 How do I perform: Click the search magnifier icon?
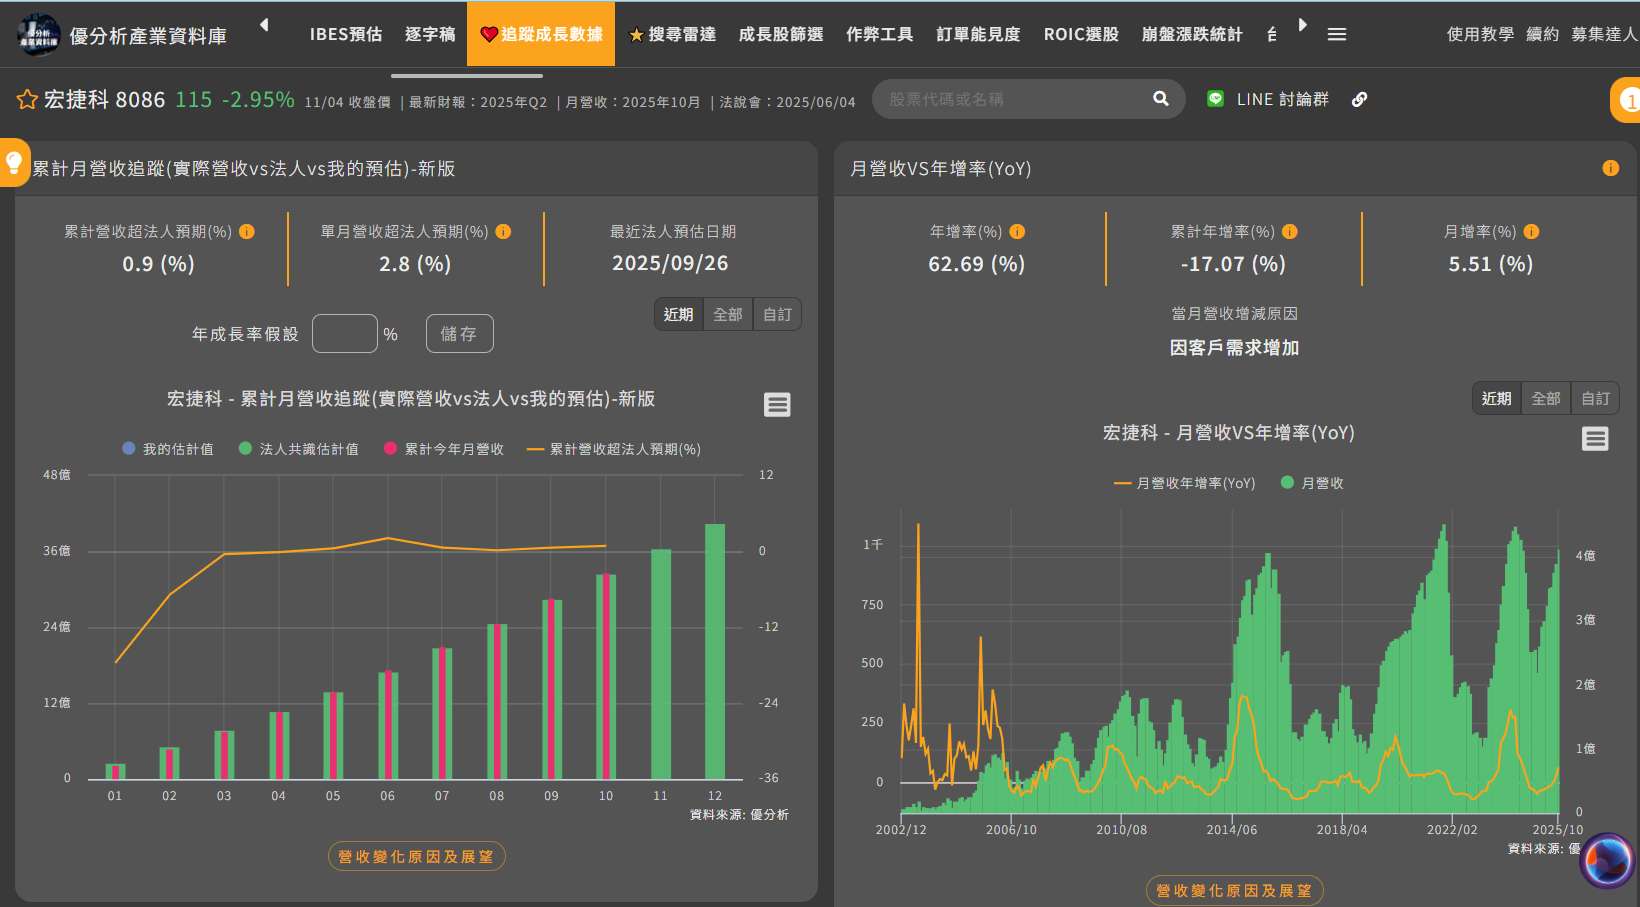tap(1160, 99)
